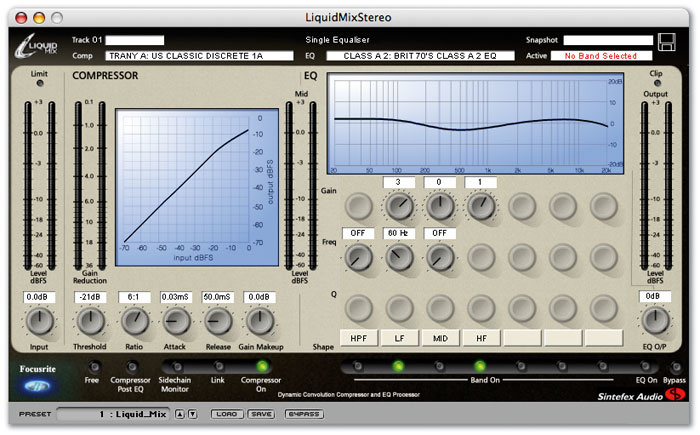Viewport: 700px width, 435px height.
Task: Toggle the Sidechain Monitor switch
Action: click(x=176, y=366)
